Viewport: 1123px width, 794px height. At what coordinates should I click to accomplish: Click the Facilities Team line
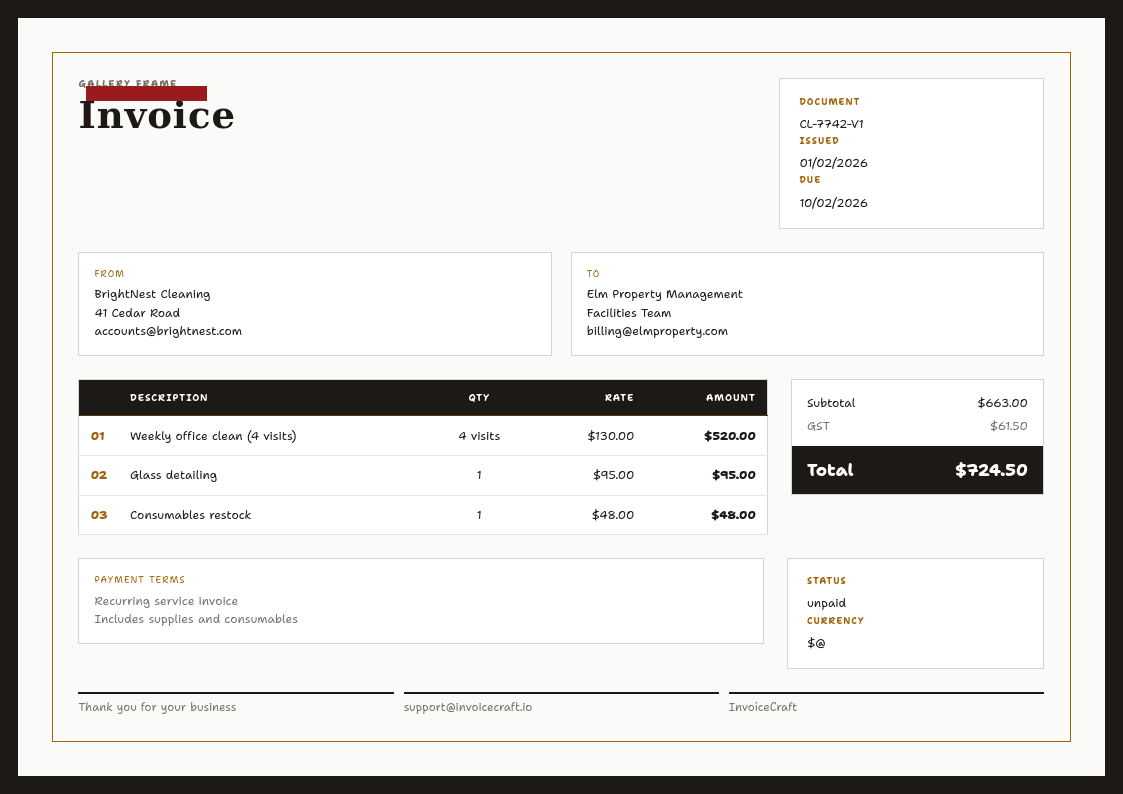pos(629,313)
